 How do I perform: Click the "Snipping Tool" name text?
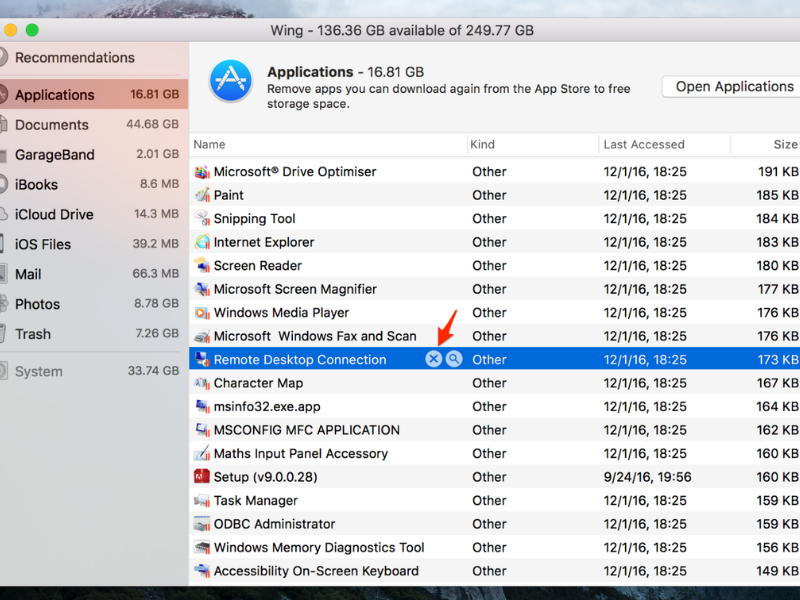point(254,219)
